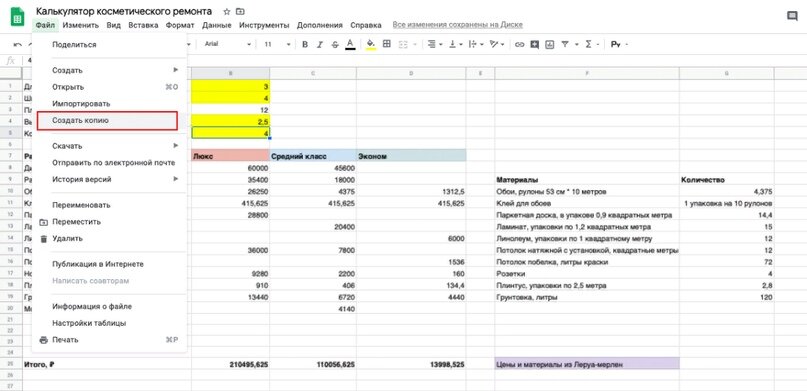Click the Удалить trash icon
This screenshot has height=391, width=807.
coord(43,239)
